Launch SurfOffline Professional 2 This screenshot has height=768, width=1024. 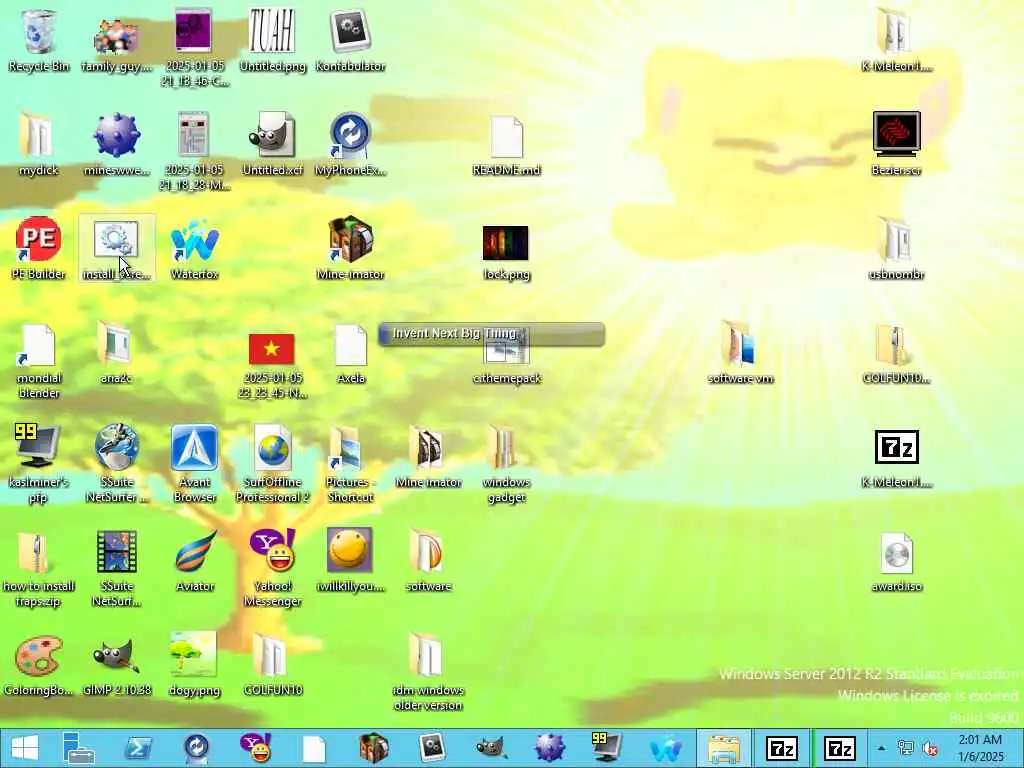(x=272, y=464)
